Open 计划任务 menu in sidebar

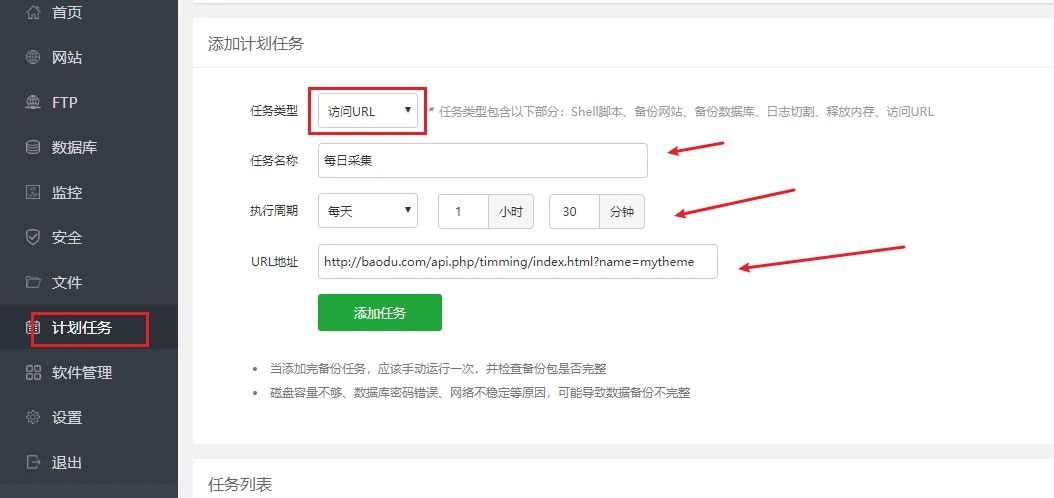tap(82, 328)
